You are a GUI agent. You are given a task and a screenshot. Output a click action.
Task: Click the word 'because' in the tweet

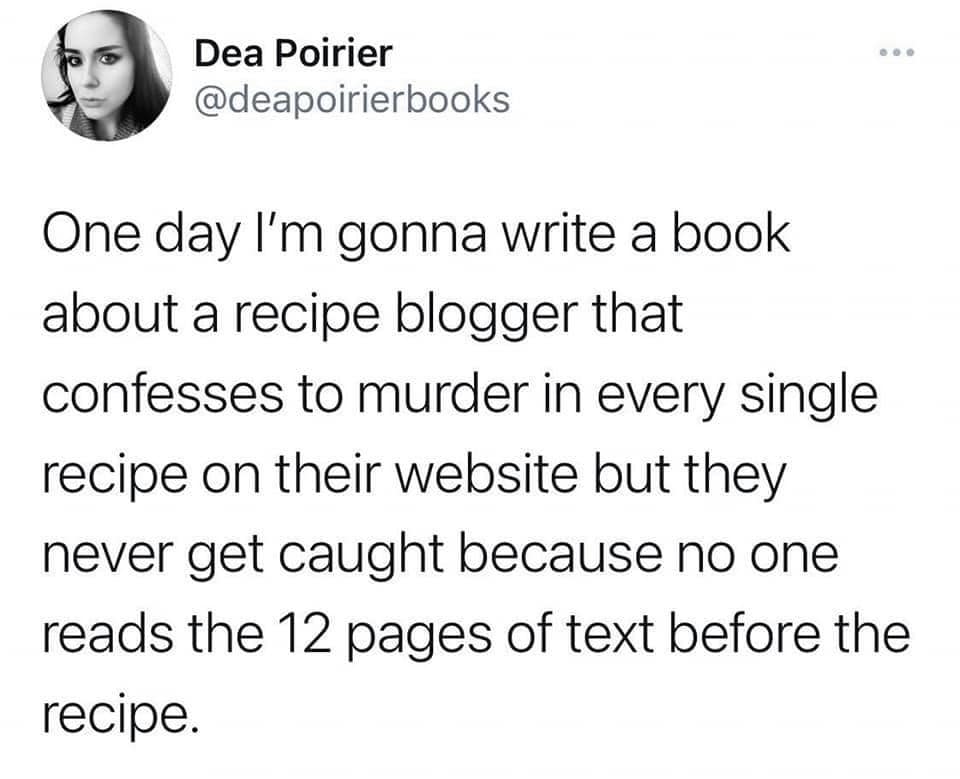561,554
